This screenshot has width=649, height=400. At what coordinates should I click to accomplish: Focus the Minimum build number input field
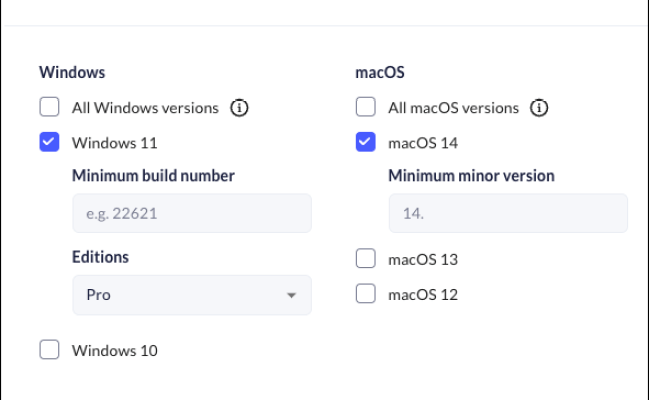pyautogui.click(x=191, y=213)
